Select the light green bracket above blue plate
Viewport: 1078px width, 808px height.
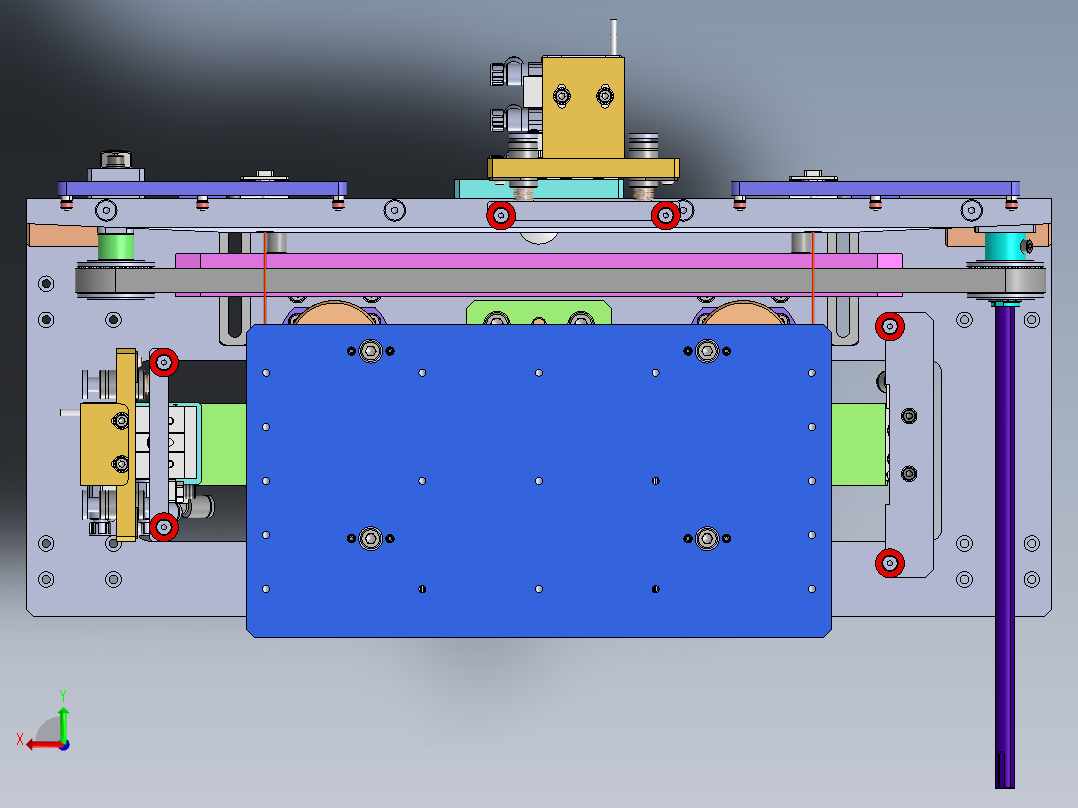538,312
